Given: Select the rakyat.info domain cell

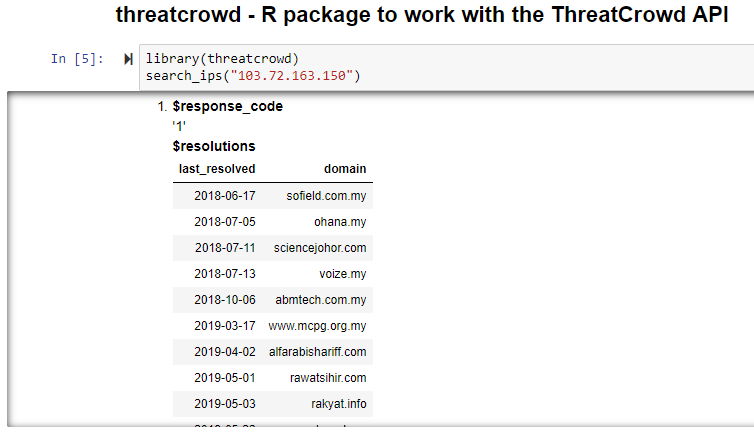Looking at the screenshot, I should click(338, 404).
